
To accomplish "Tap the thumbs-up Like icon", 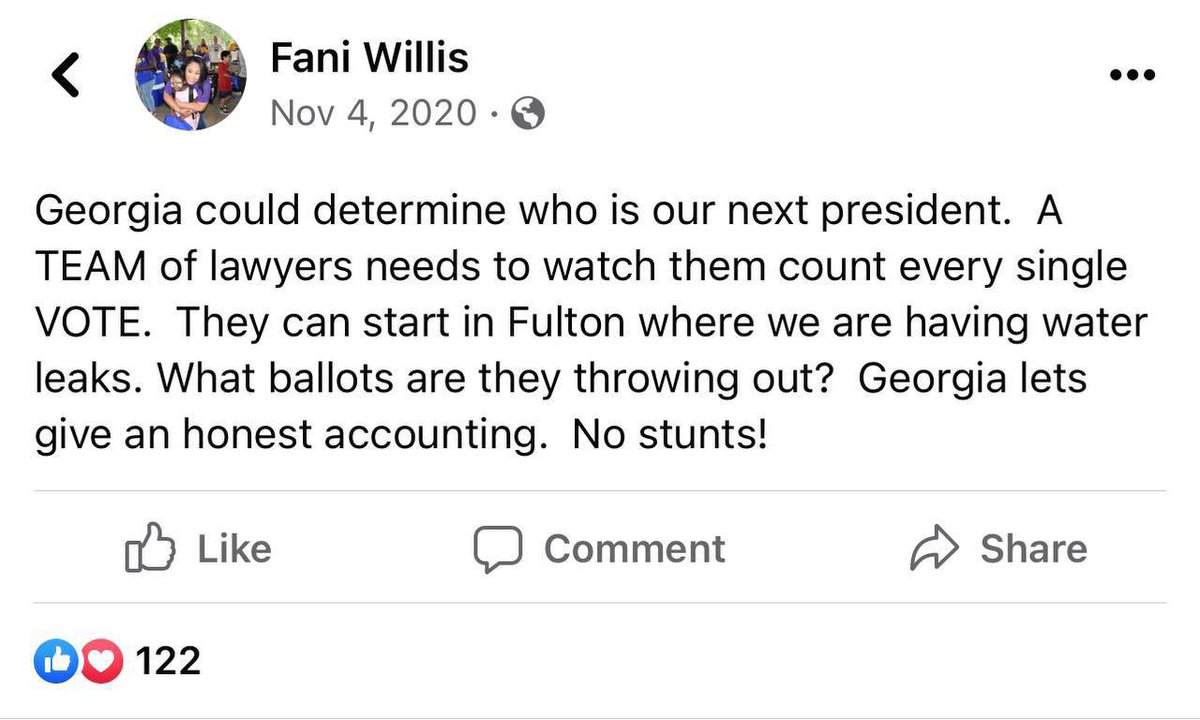I will pyautogui.click(x=150, y=548).
